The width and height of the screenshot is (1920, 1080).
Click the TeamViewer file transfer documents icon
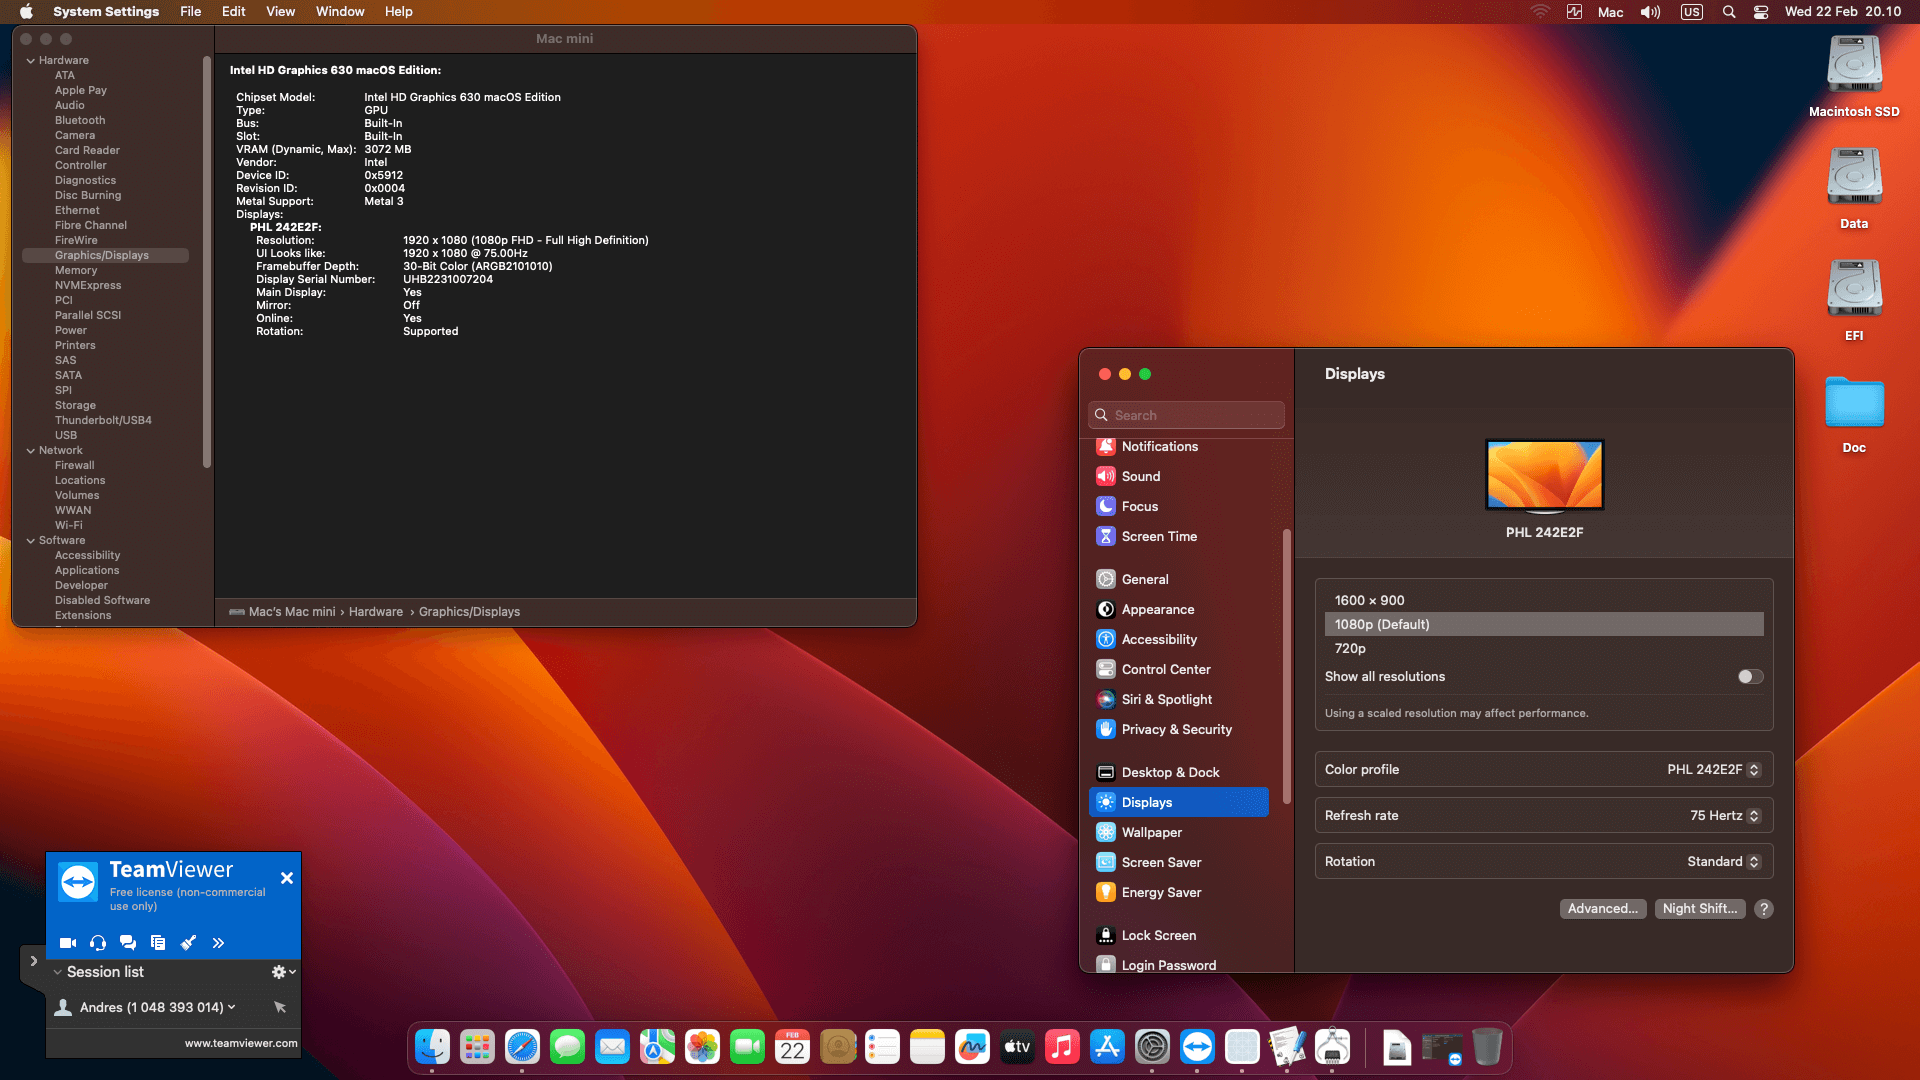(x=158, y=942)
